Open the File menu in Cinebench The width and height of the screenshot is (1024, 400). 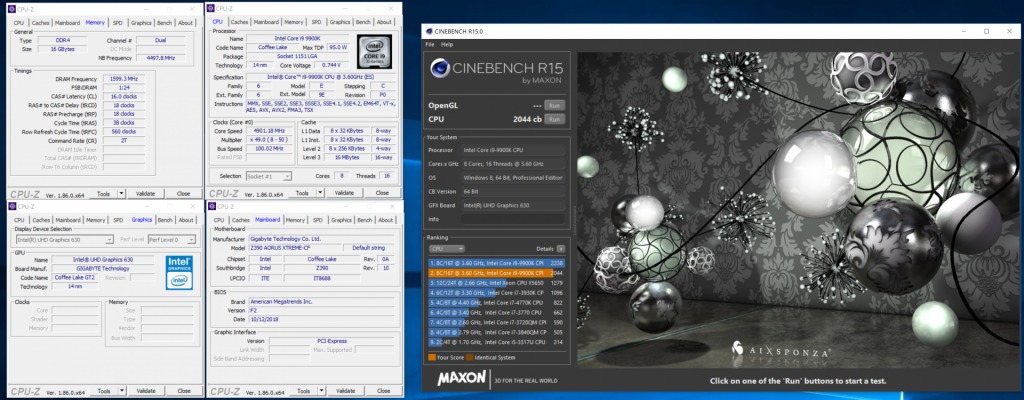coord(430,44)
